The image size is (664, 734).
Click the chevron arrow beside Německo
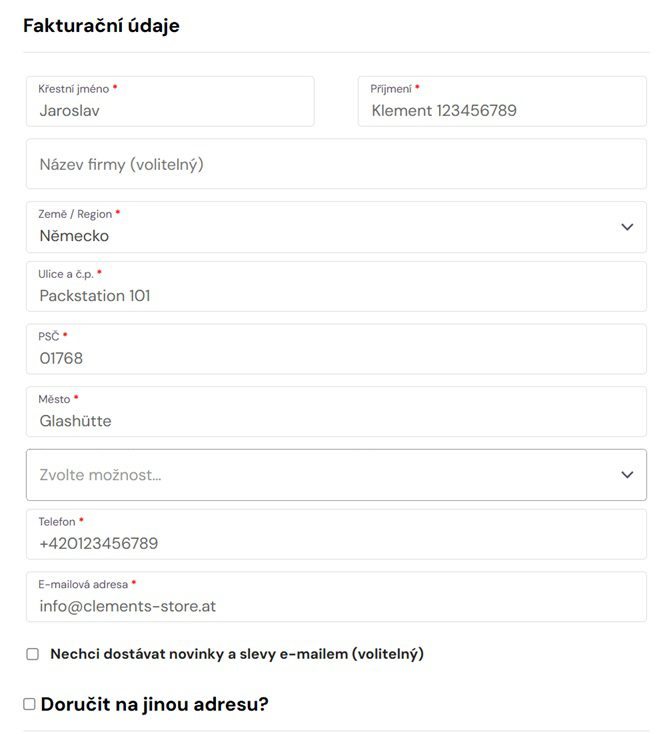pos(627,227)
